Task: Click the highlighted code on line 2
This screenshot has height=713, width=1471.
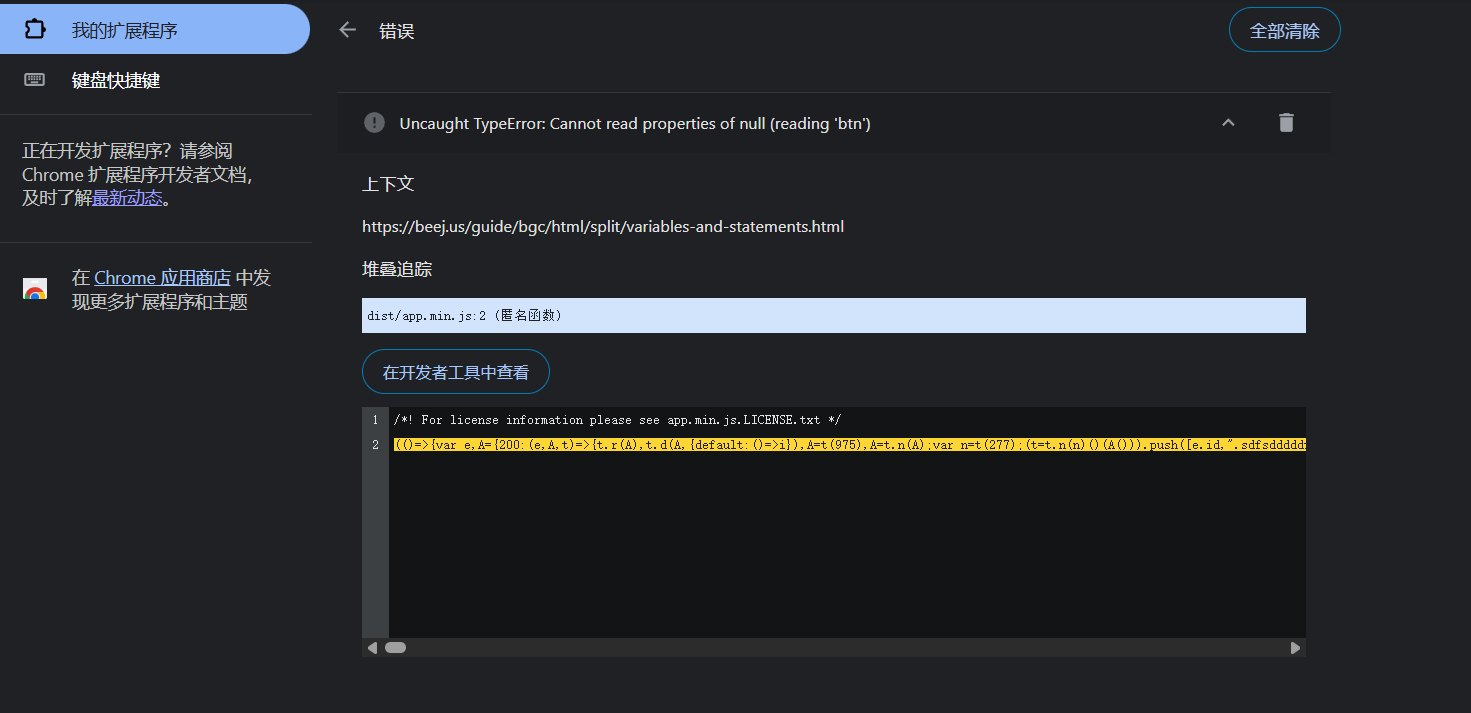Action: point(848,445)
